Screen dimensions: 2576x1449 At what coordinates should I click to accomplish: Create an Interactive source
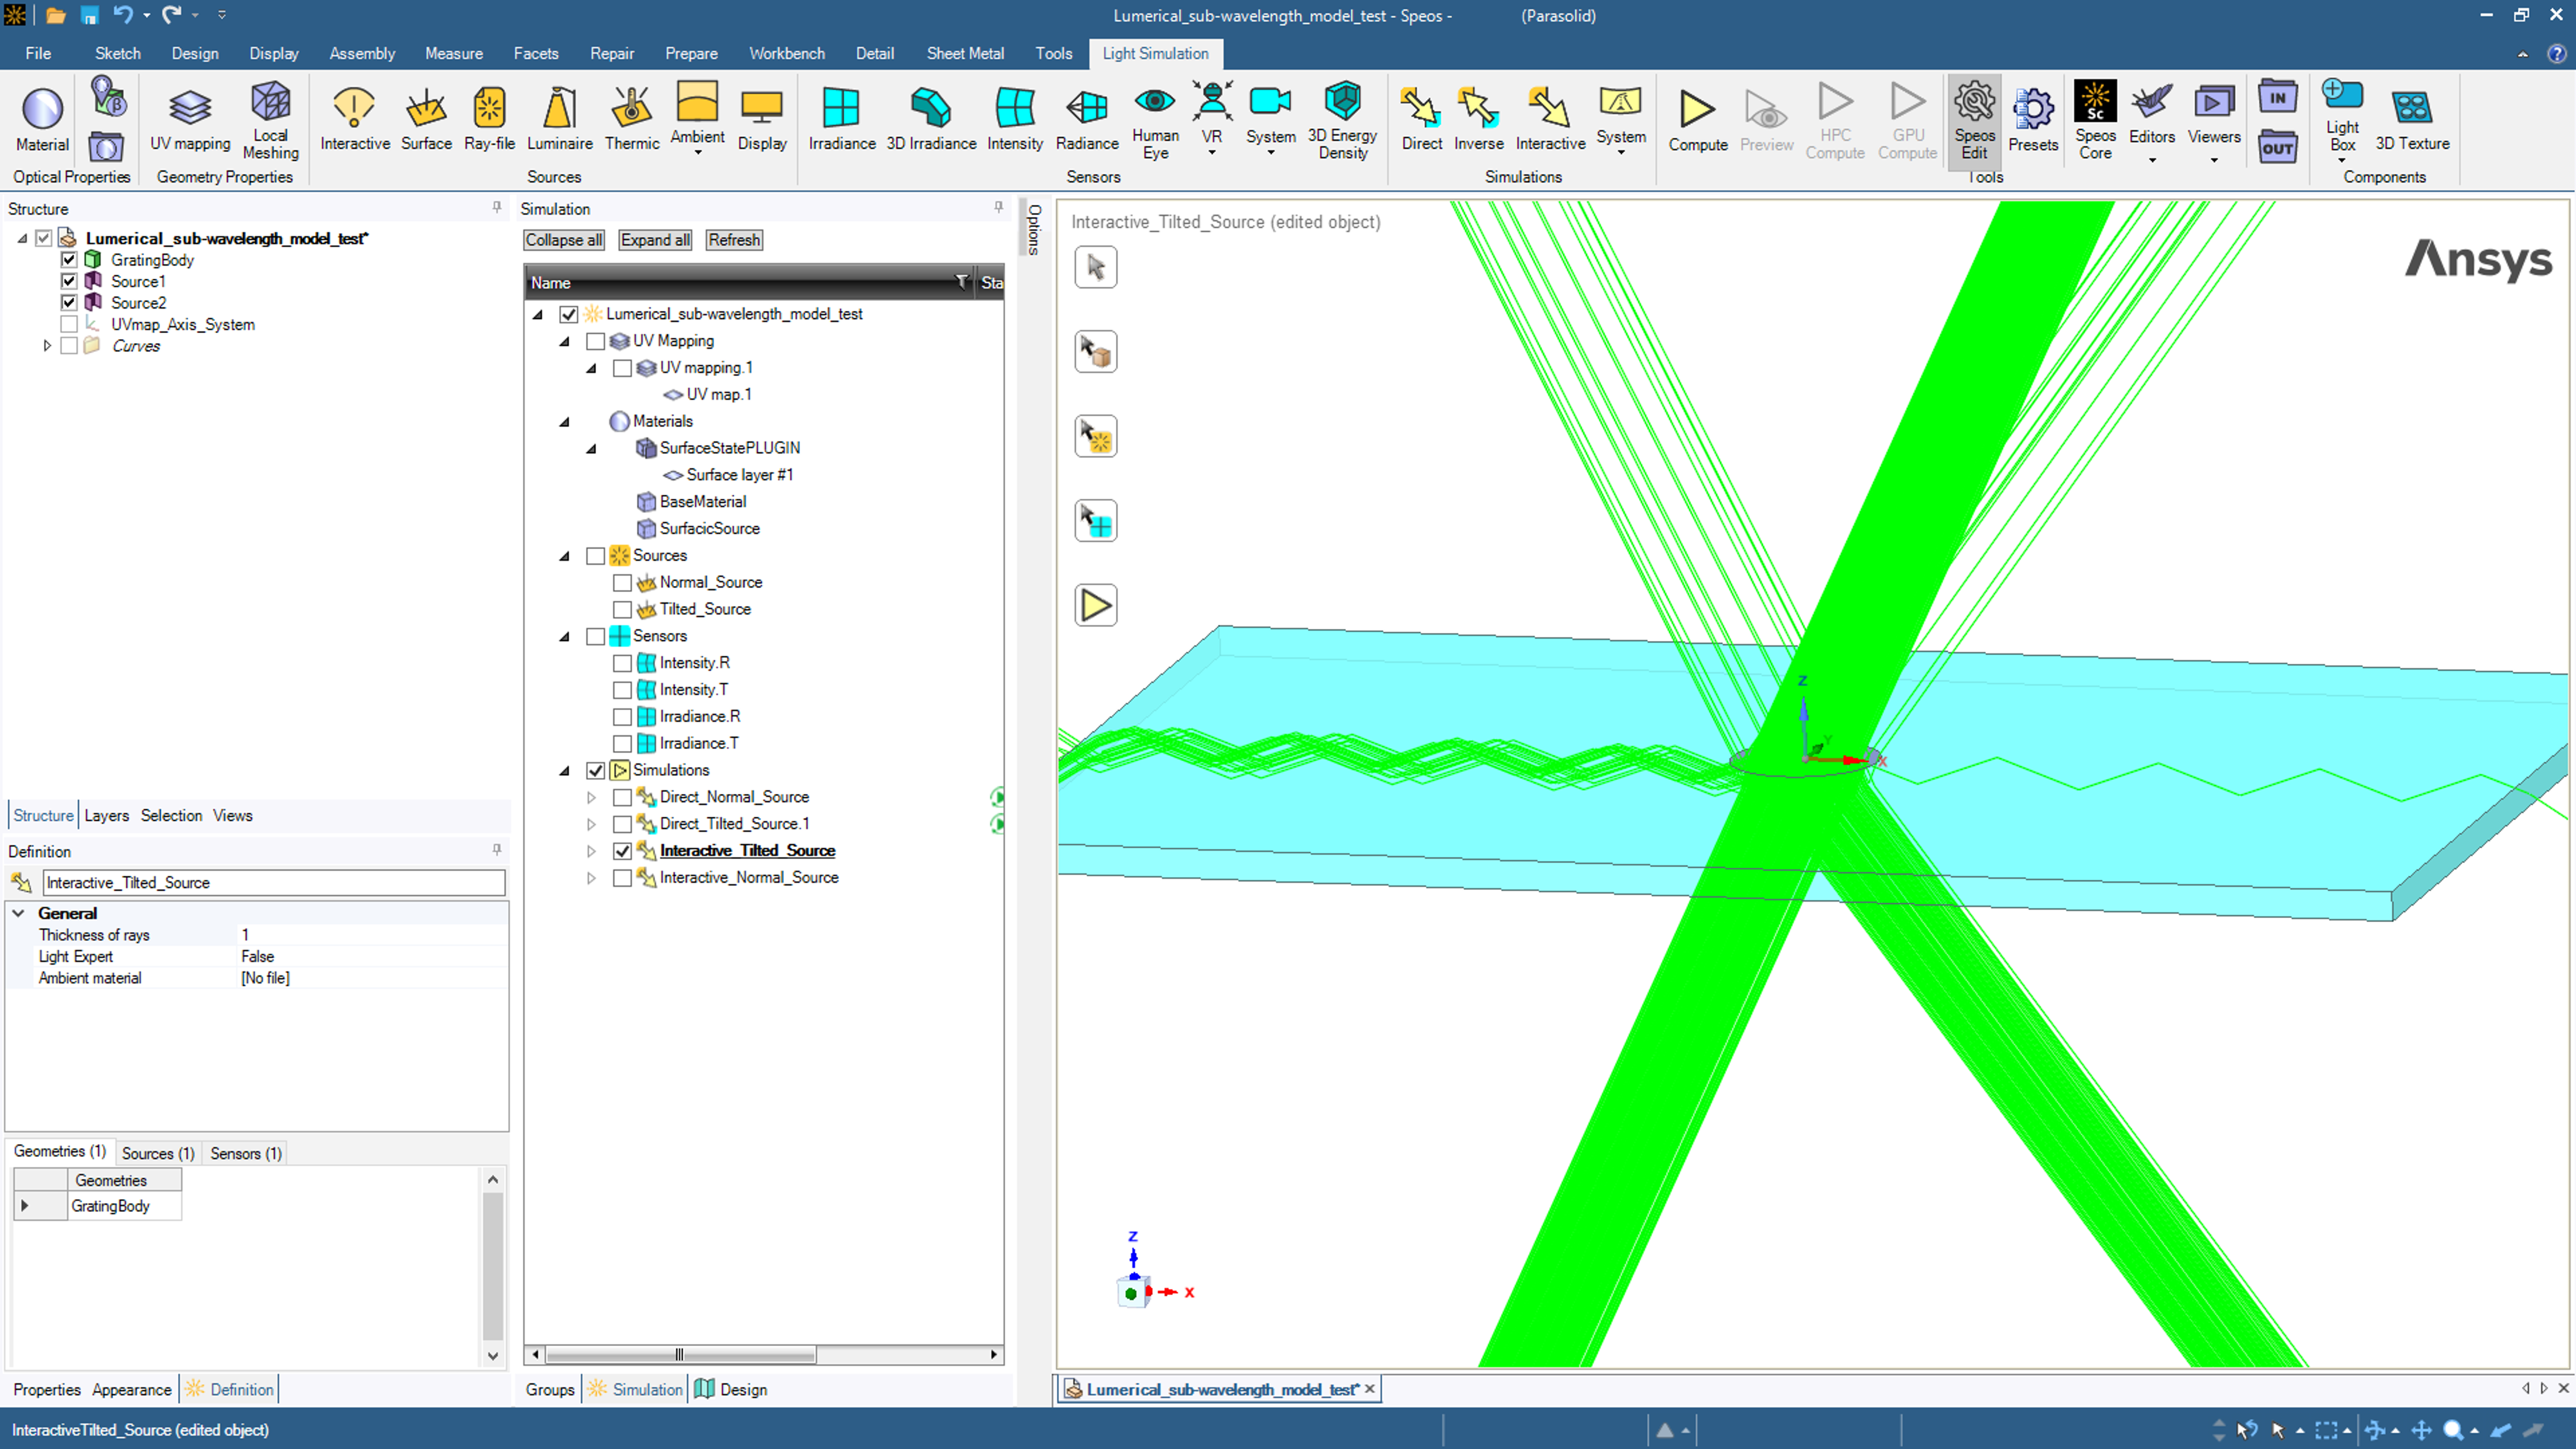[x=355, y=120]
